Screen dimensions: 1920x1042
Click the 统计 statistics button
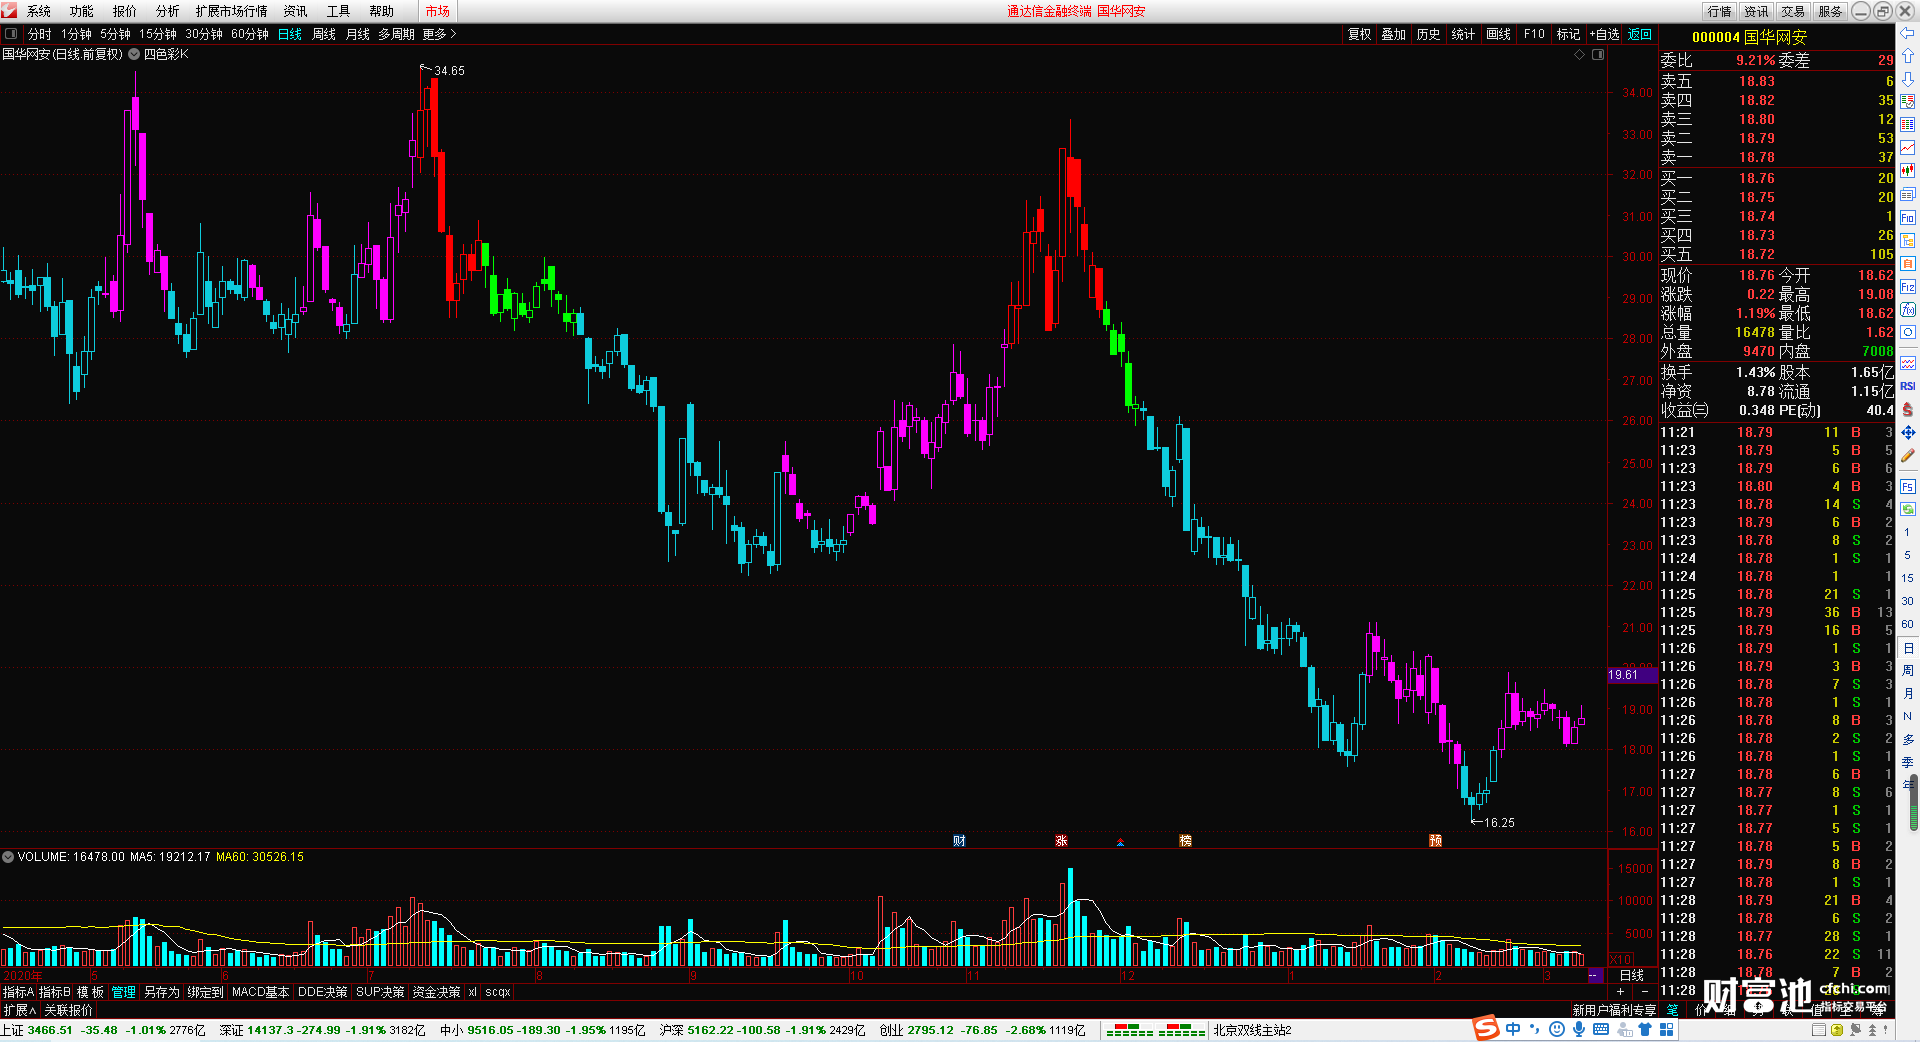(x=1464, y=34)
